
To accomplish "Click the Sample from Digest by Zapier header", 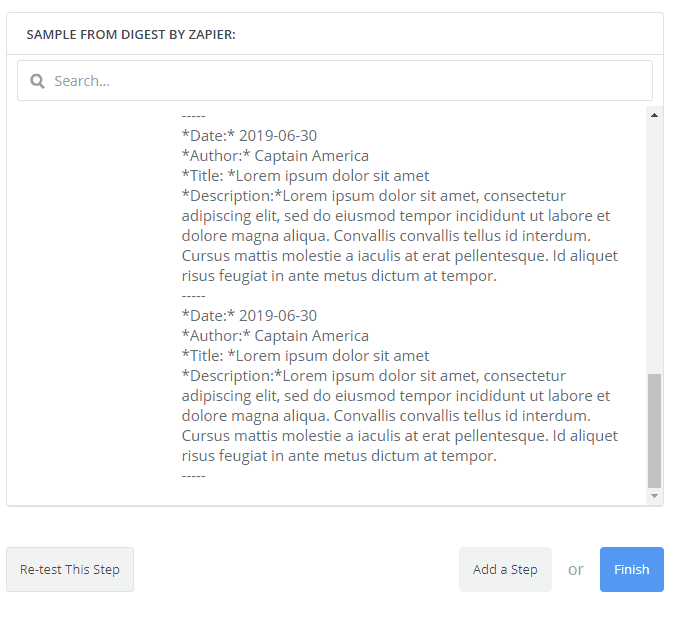I will pyautogui.click(x=131, y=35).
